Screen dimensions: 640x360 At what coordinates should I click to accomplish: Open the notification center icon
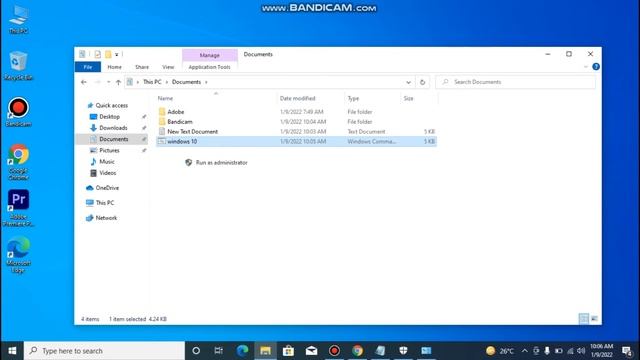point(628,351)
